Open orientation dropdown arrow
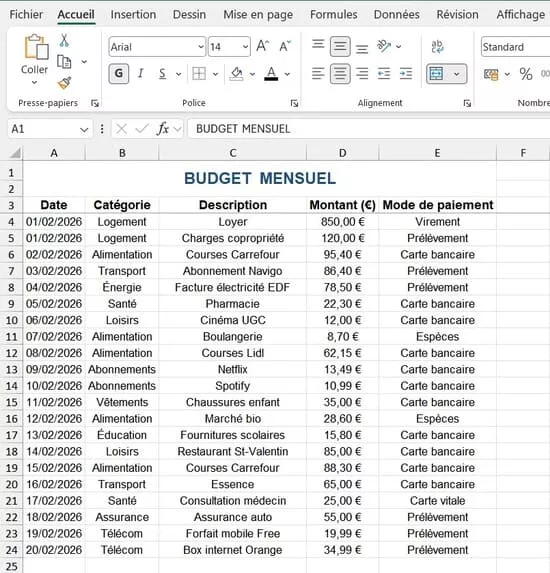550x573 pixels. 399,46
